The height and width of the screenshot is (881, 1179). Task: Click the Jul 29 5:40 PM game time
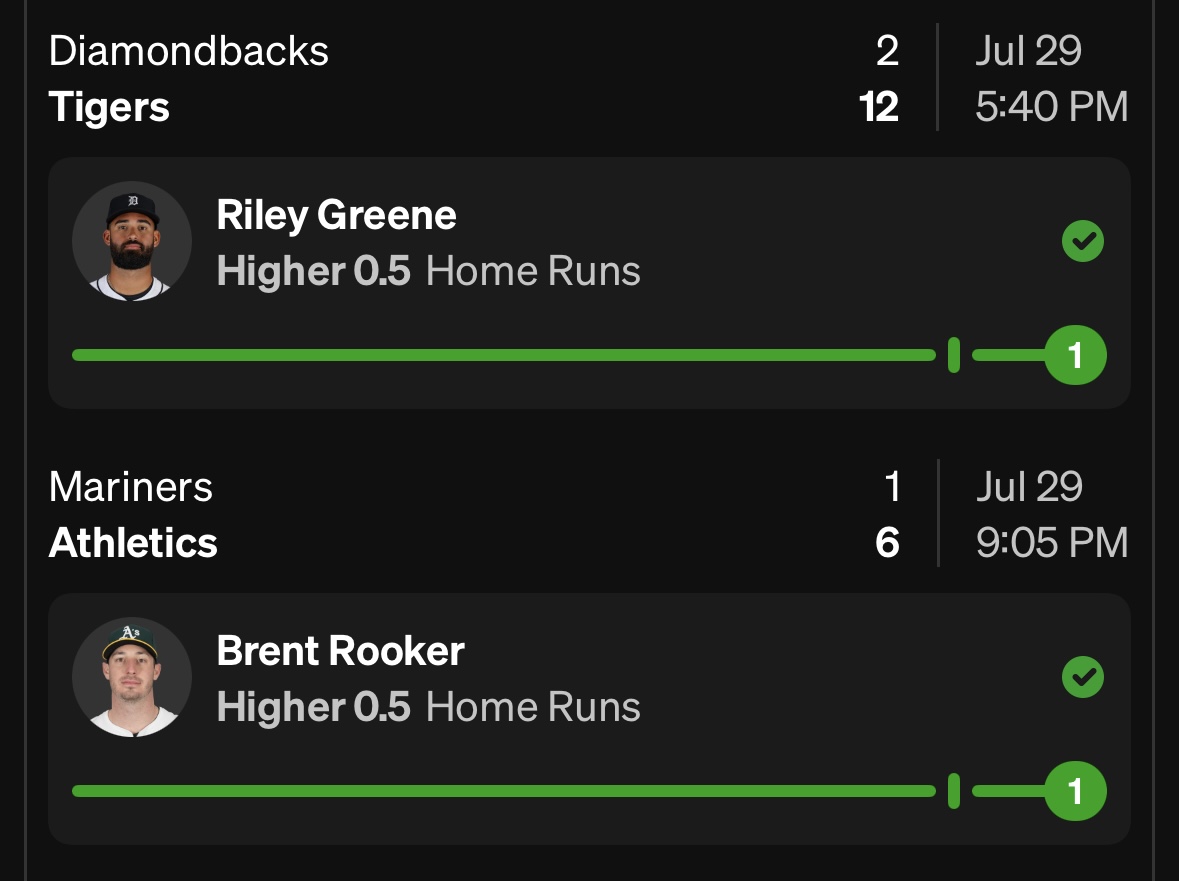(1050, 79)
